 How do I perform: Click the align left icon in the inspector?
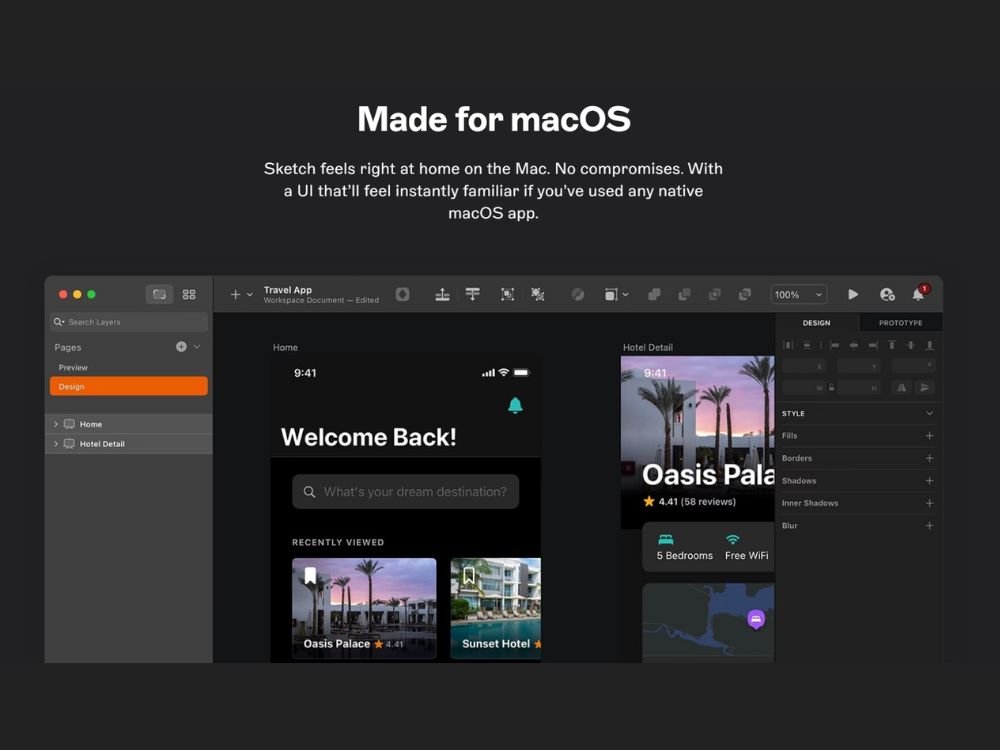coord(835,345)
